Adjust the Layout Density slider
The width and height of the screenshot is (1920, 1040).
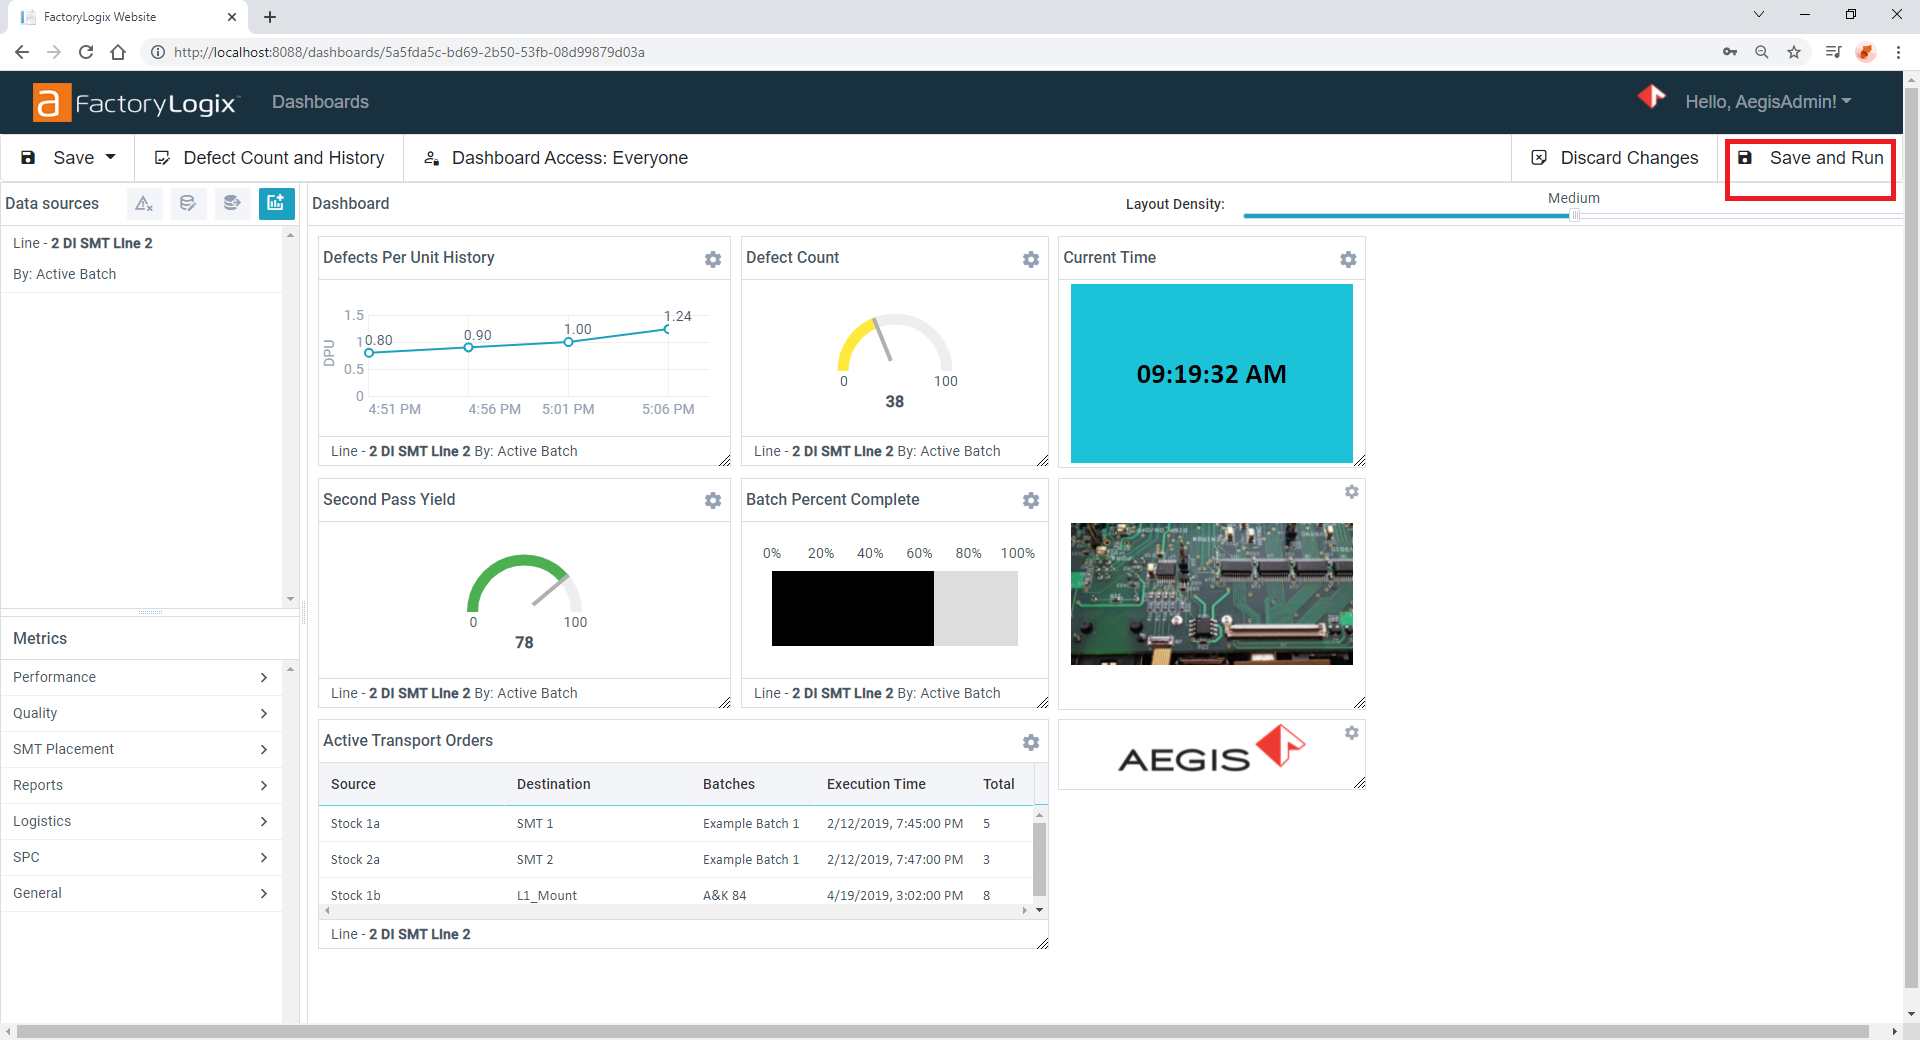click(x=1573, y=215)
